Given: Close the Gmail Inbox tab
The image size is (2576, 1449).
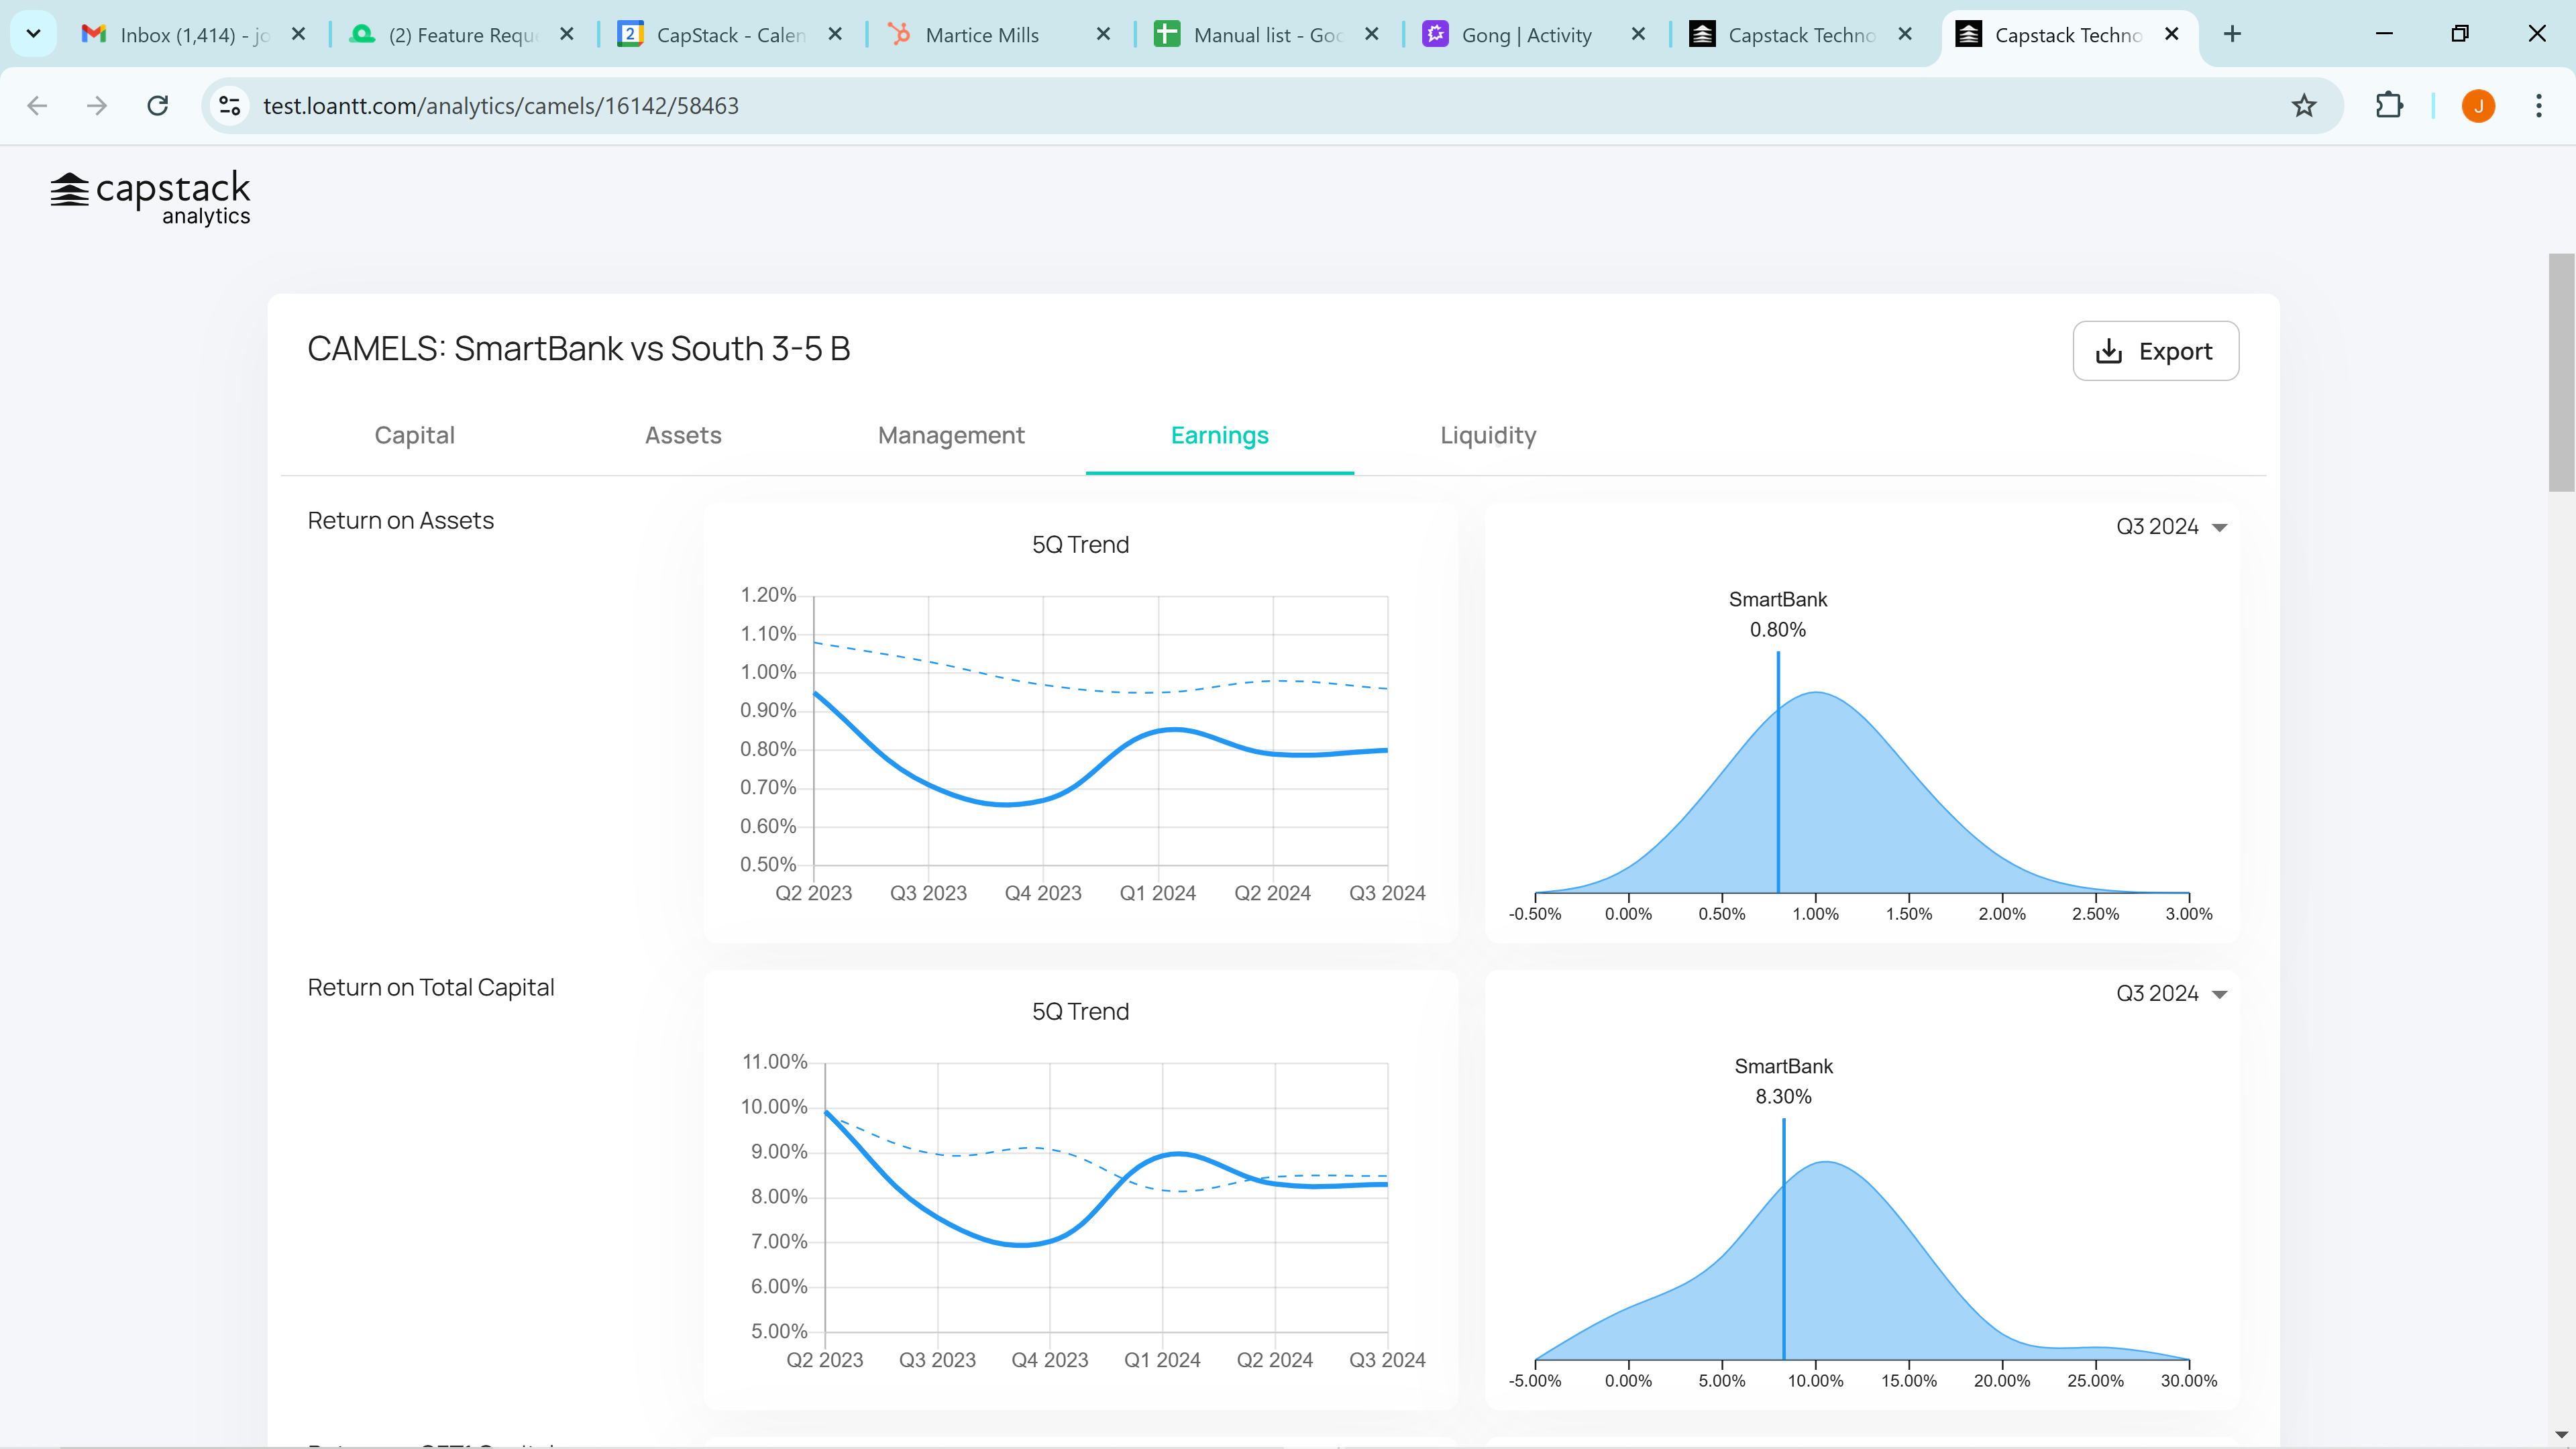Looking at the screenshot, I should (x=298, y=34).
